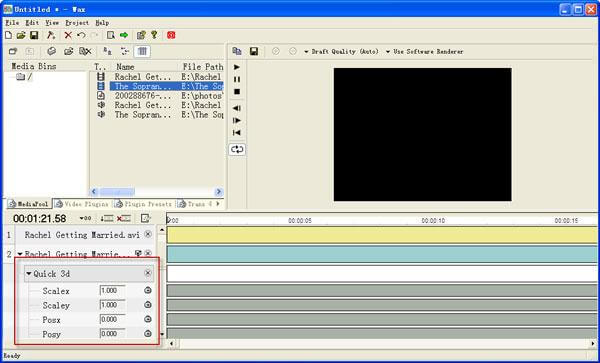Image resolution: width=600 pixels, height=363 pixels.
Task: Click the green arrow render icon
Action: coord(124,35)
